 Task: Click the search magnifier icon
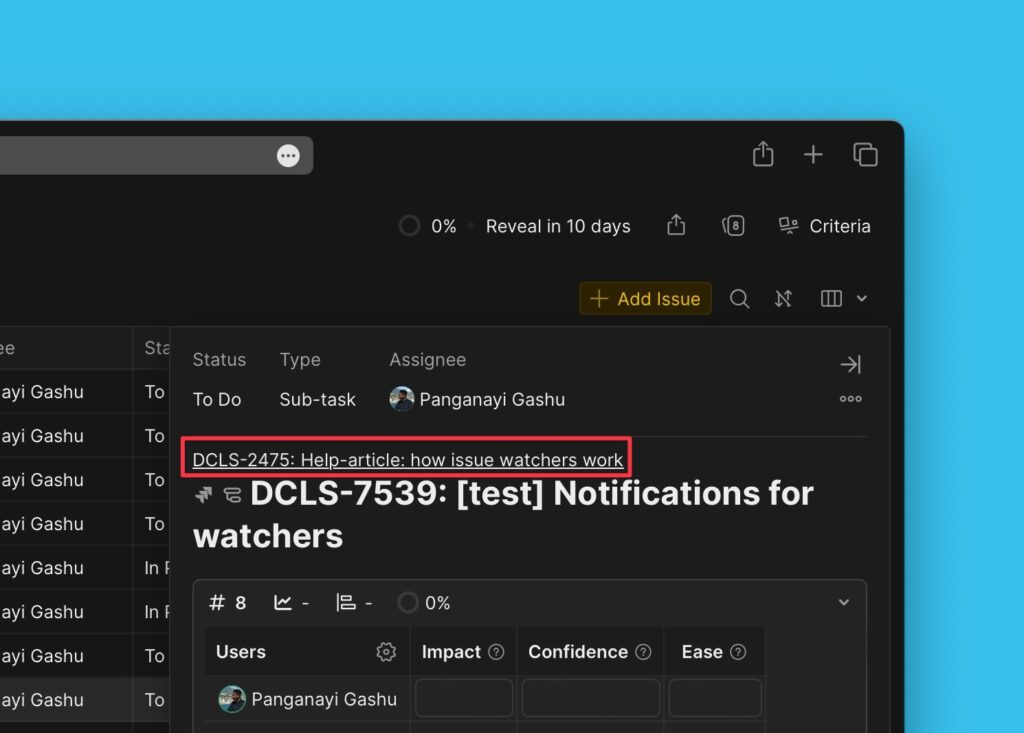[x=739, y=299]
